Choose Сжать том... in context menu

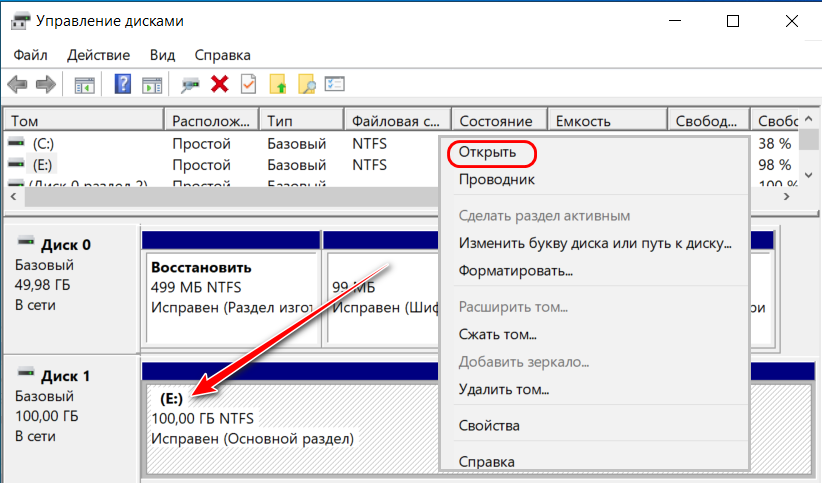pos(497,335)
